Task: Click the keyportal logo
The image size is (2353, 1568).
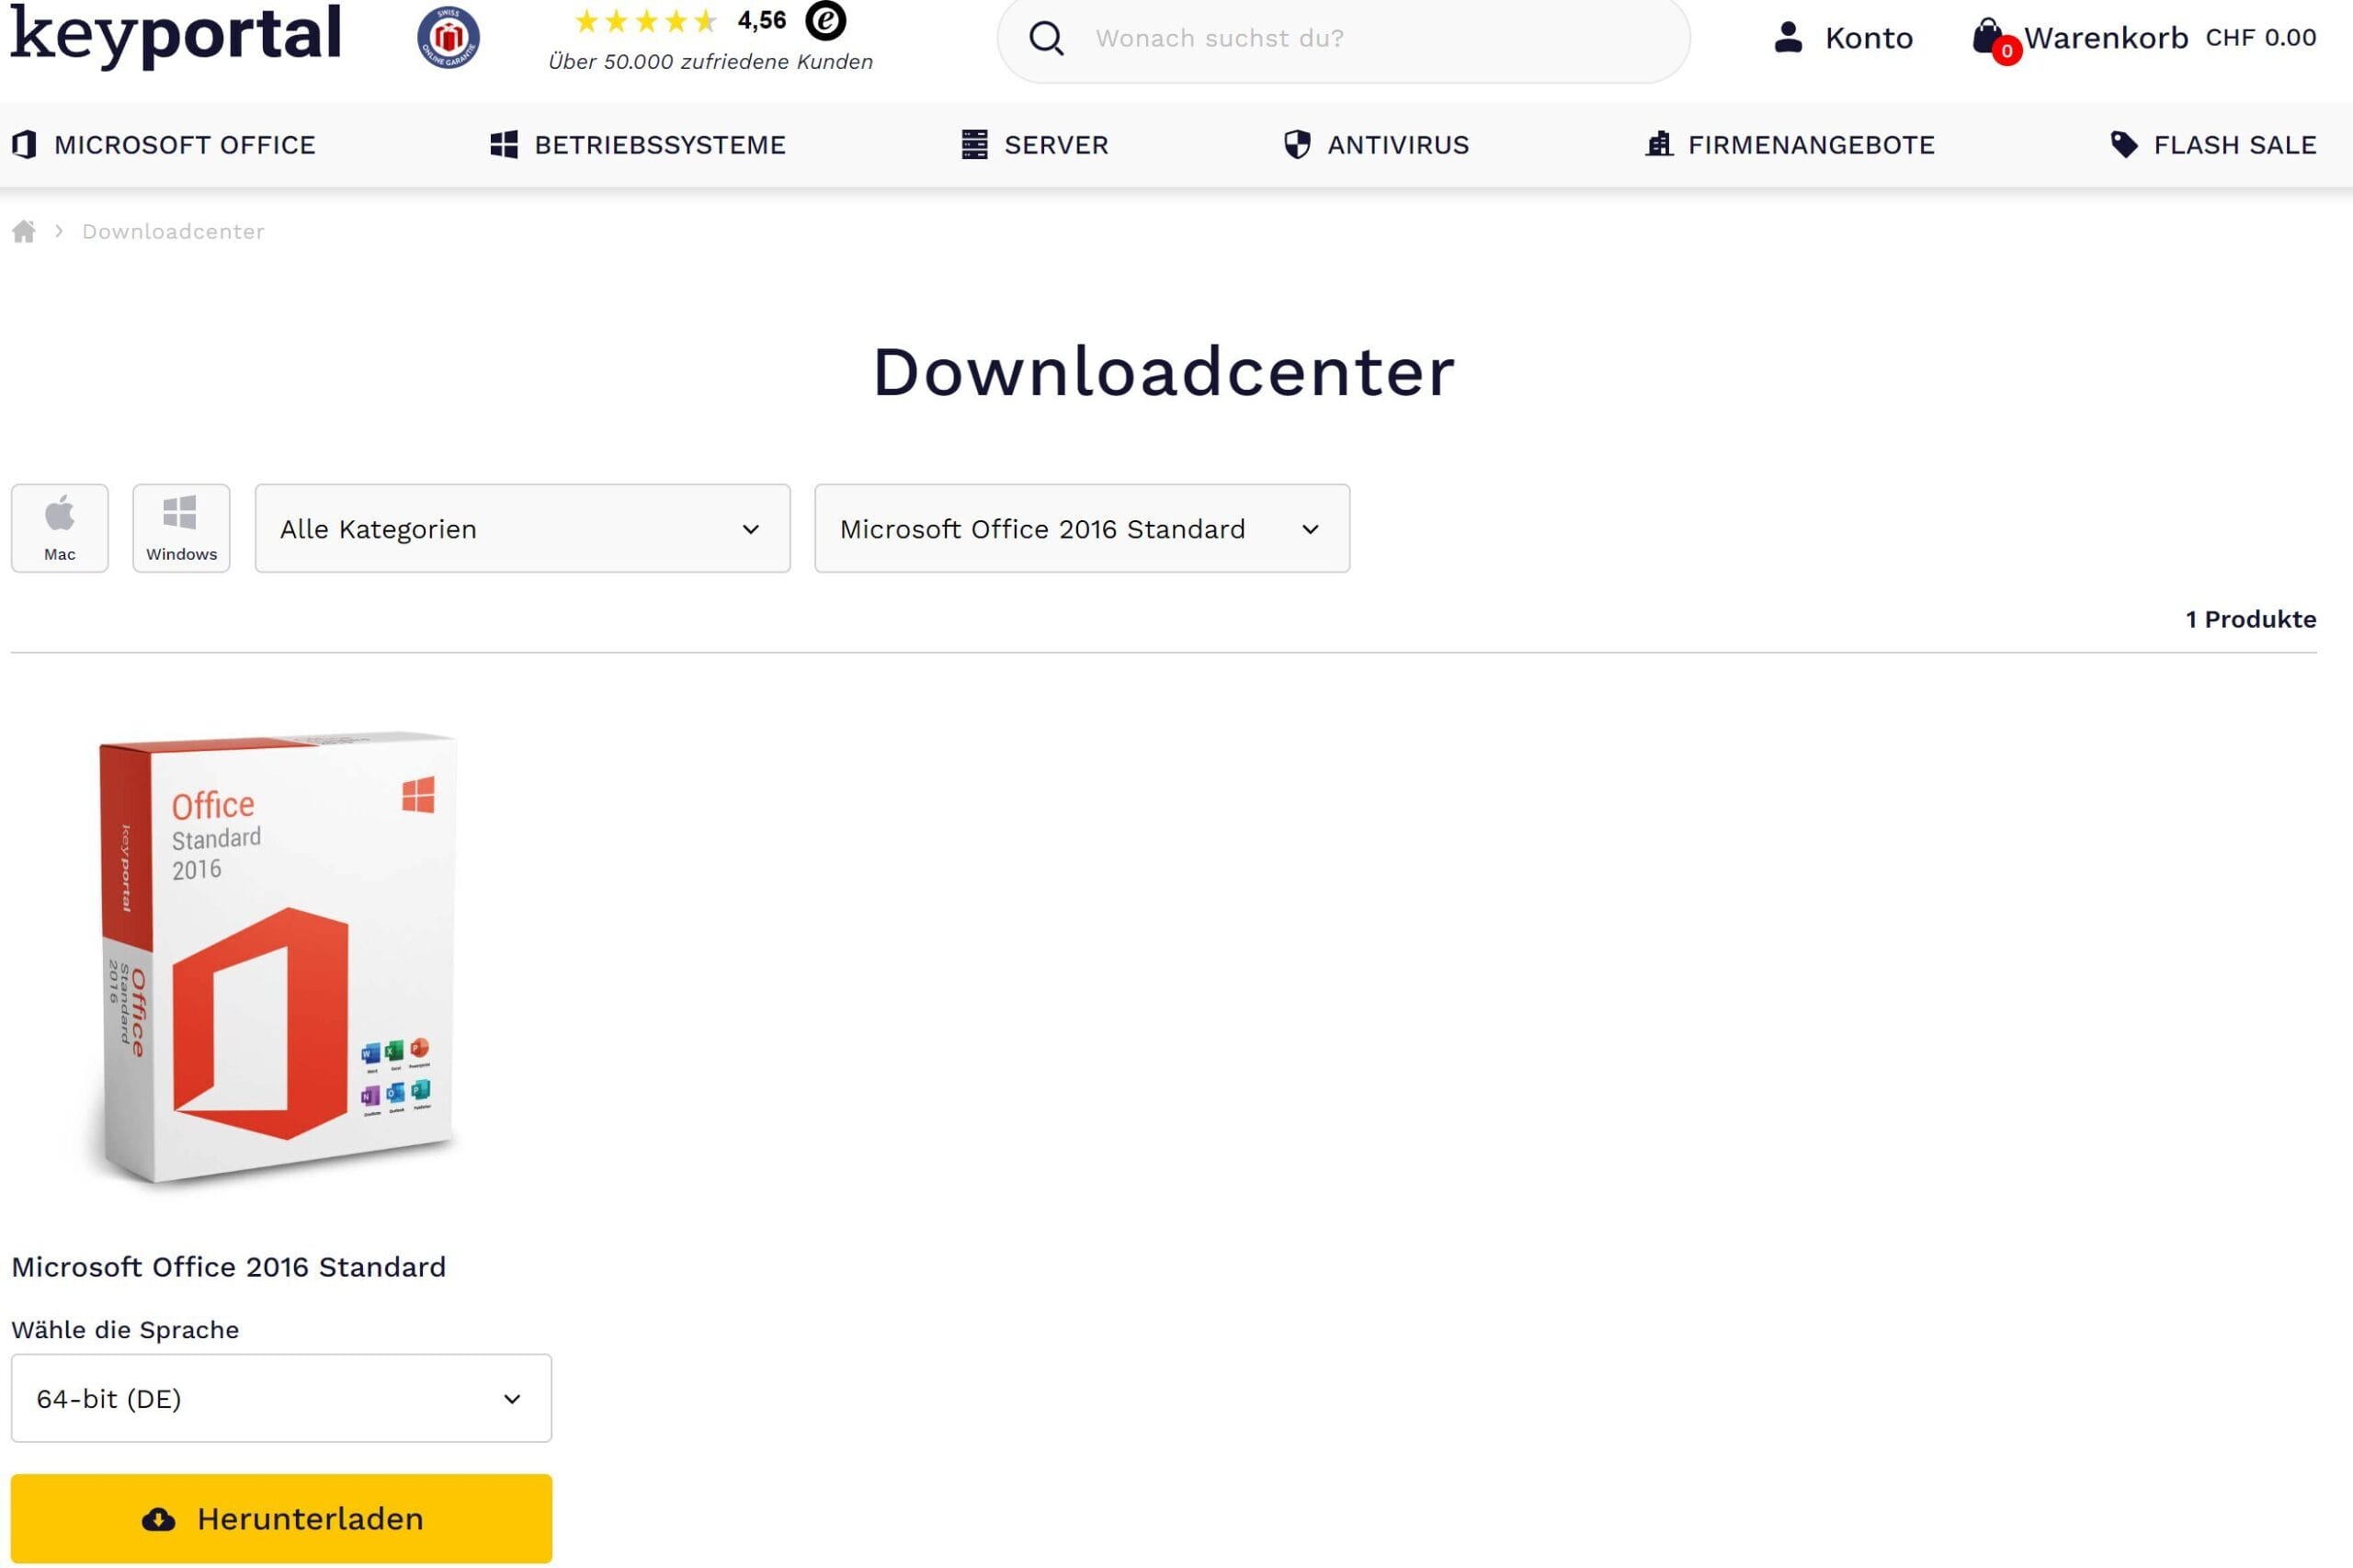Action: point(176,34)
